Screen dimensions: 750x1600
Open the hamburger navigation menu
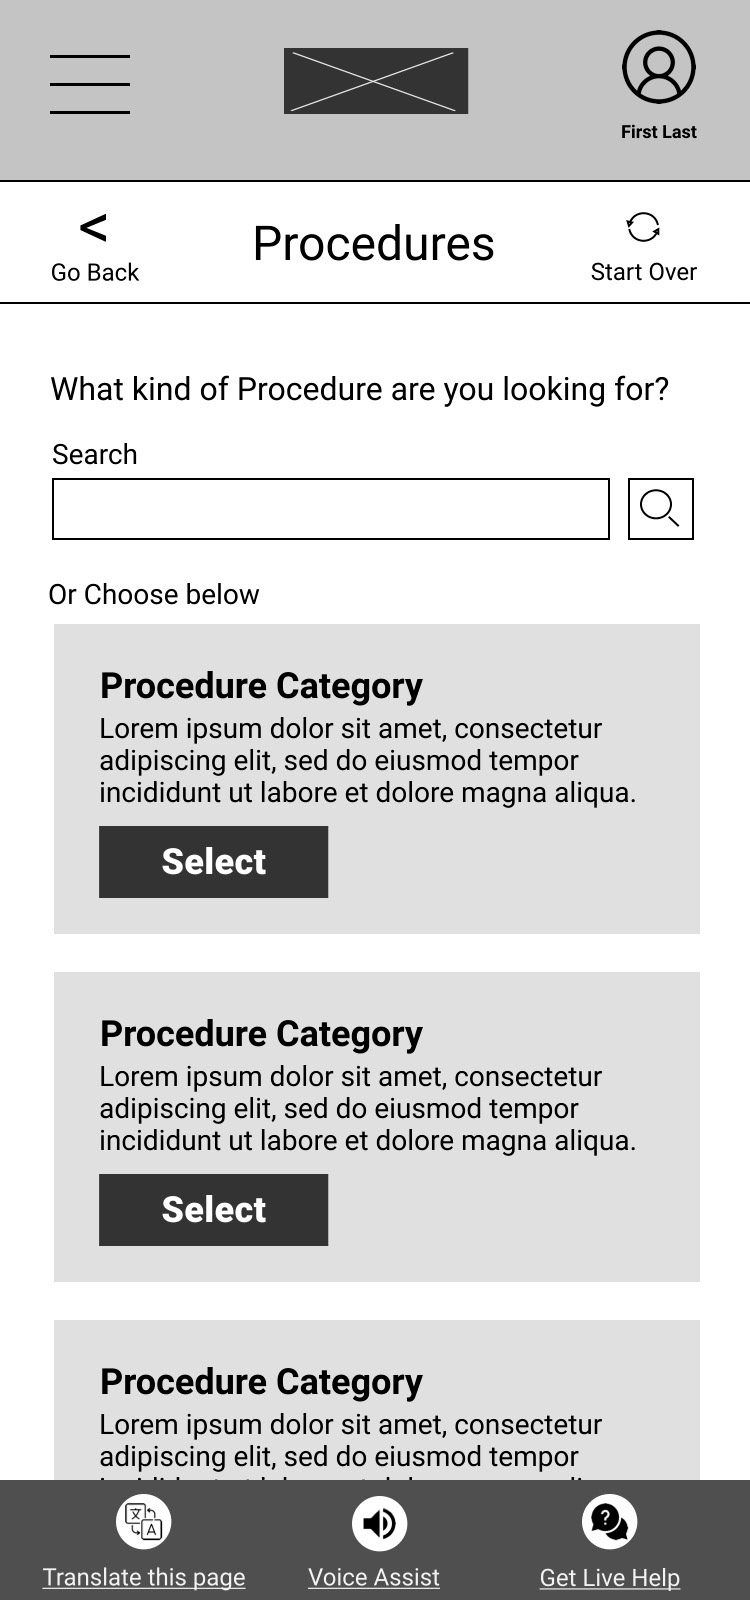(90, 84)
